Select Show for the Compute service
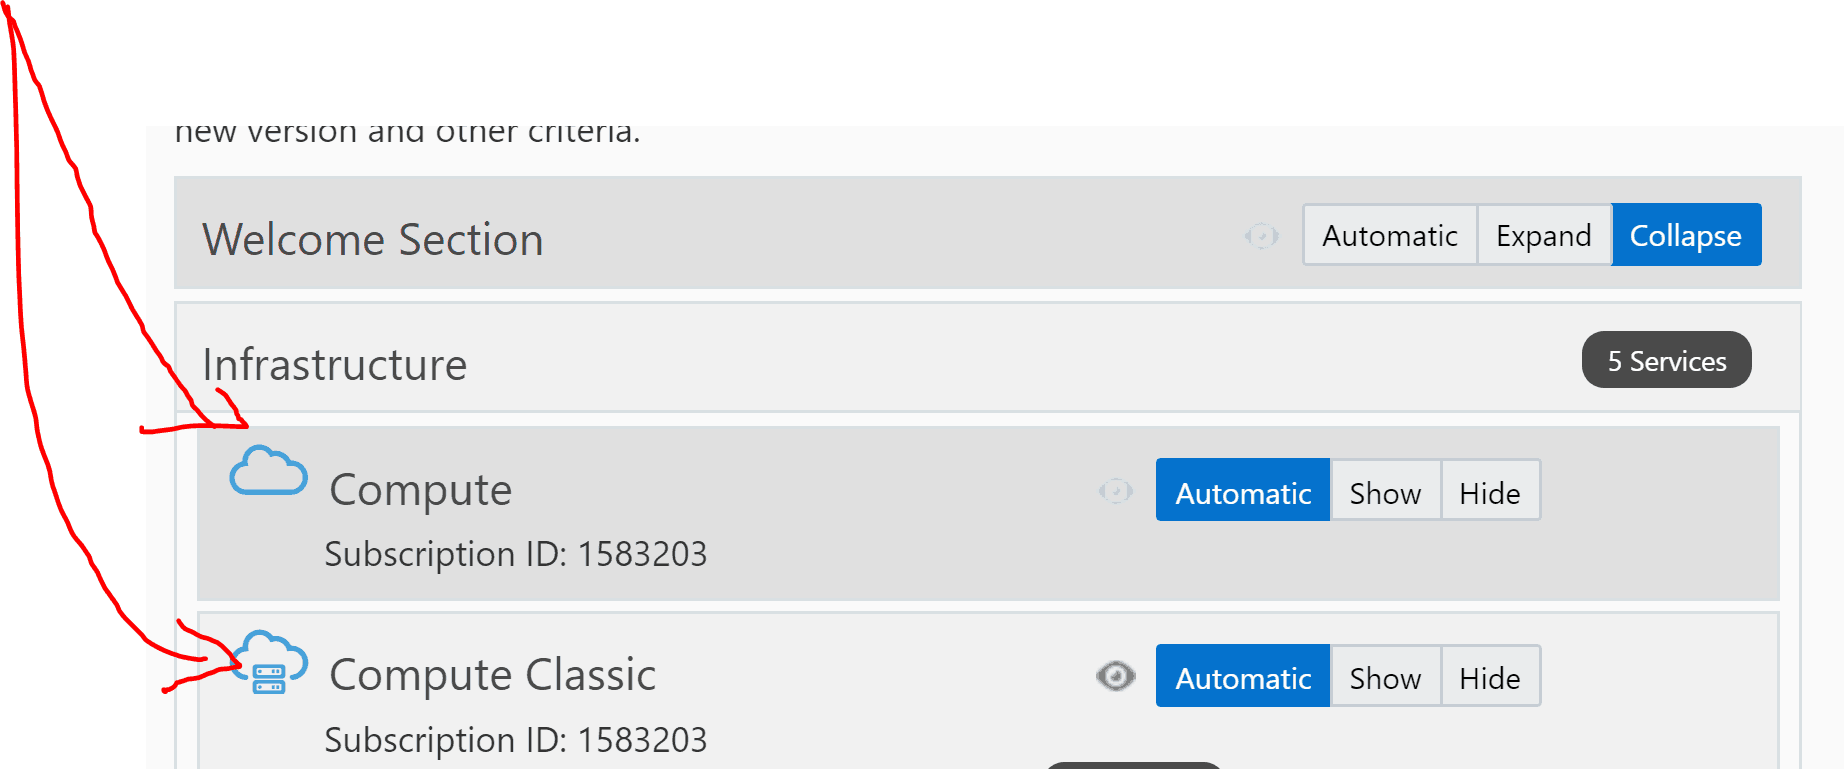1844x769 pixels. click(x=1385, y=491)
